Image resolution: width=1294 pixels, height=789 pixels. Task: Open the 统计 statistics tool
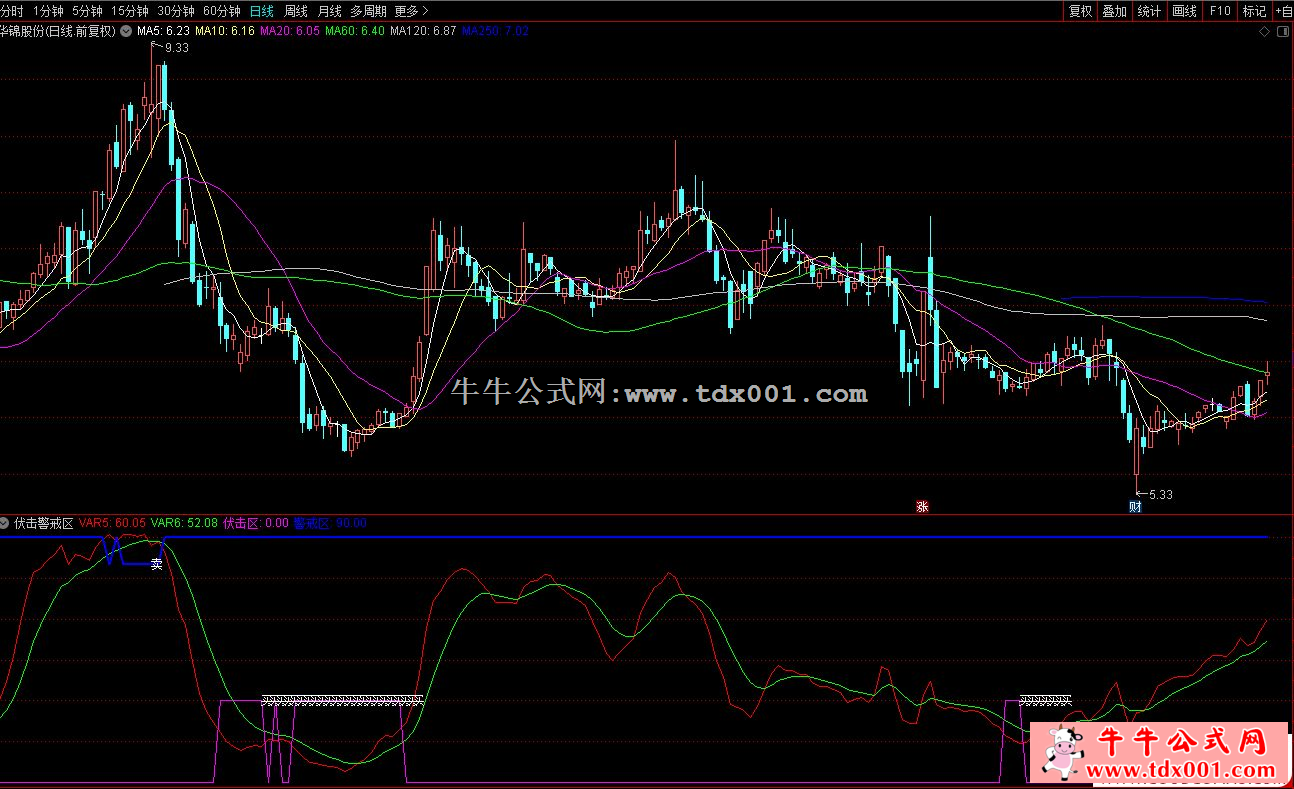pos(1149,11)
